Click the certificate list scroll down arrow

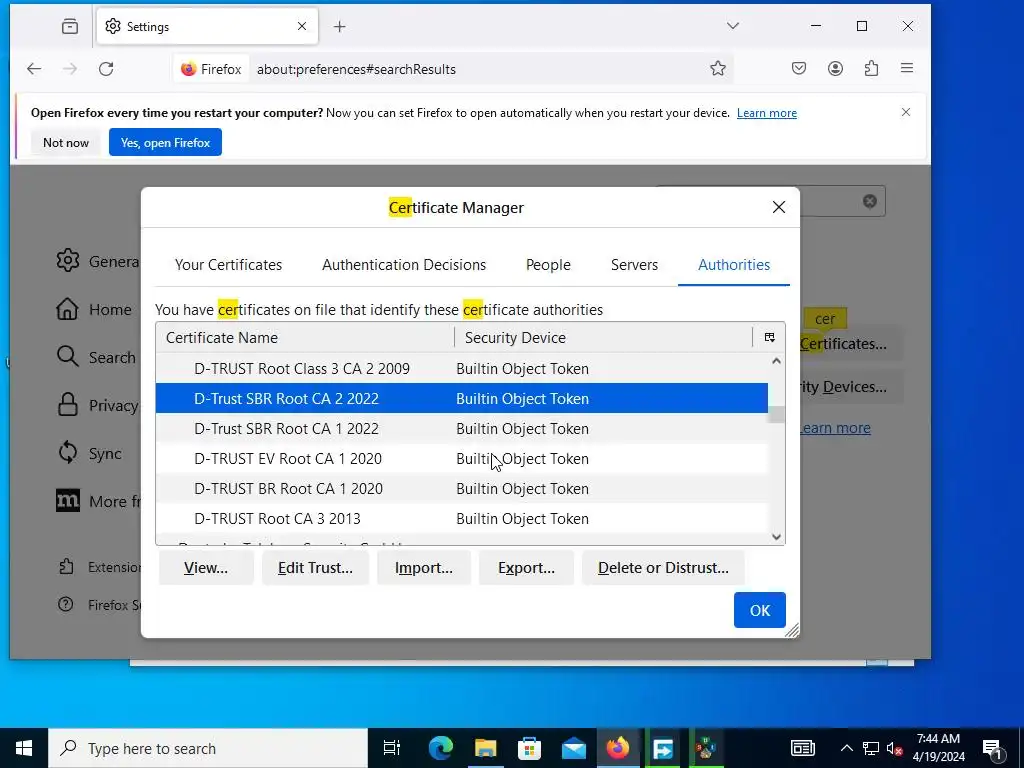776,537
